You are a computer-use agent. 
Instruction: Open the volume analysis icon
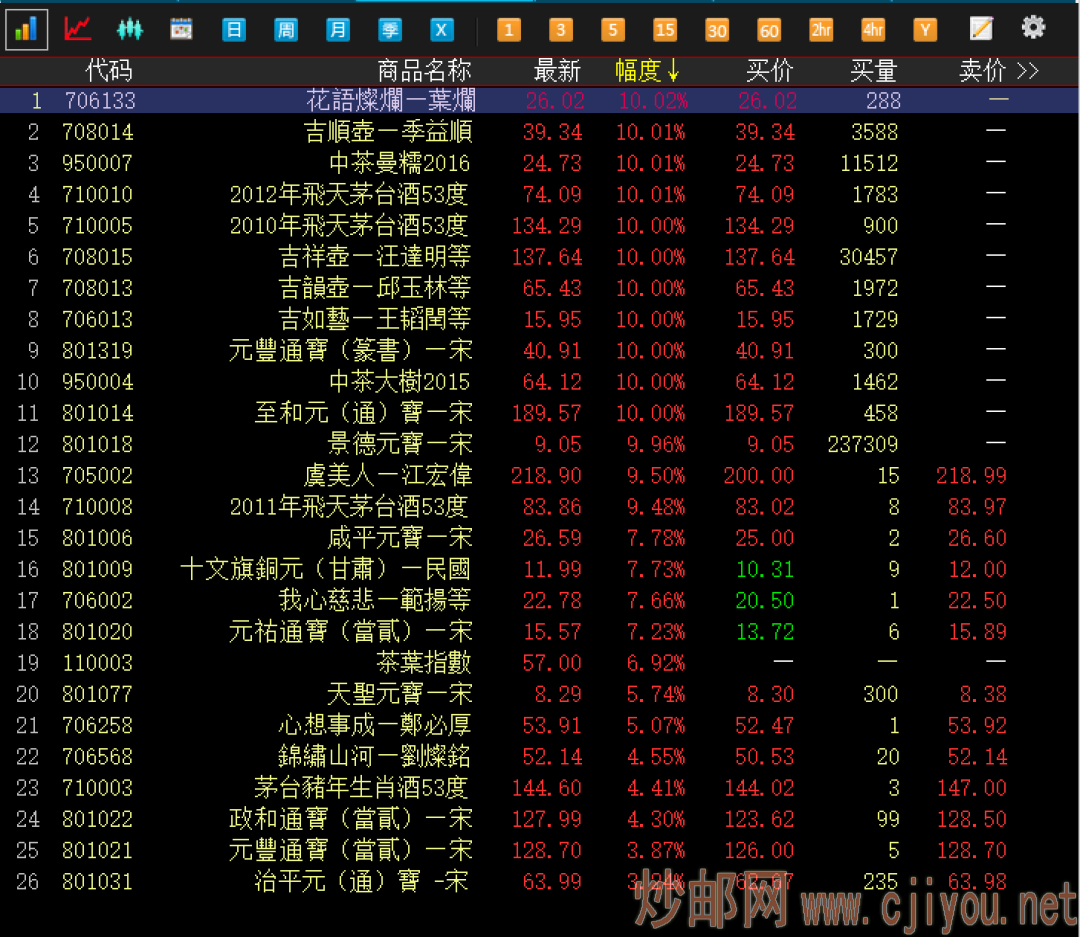[x=130, y=28]
